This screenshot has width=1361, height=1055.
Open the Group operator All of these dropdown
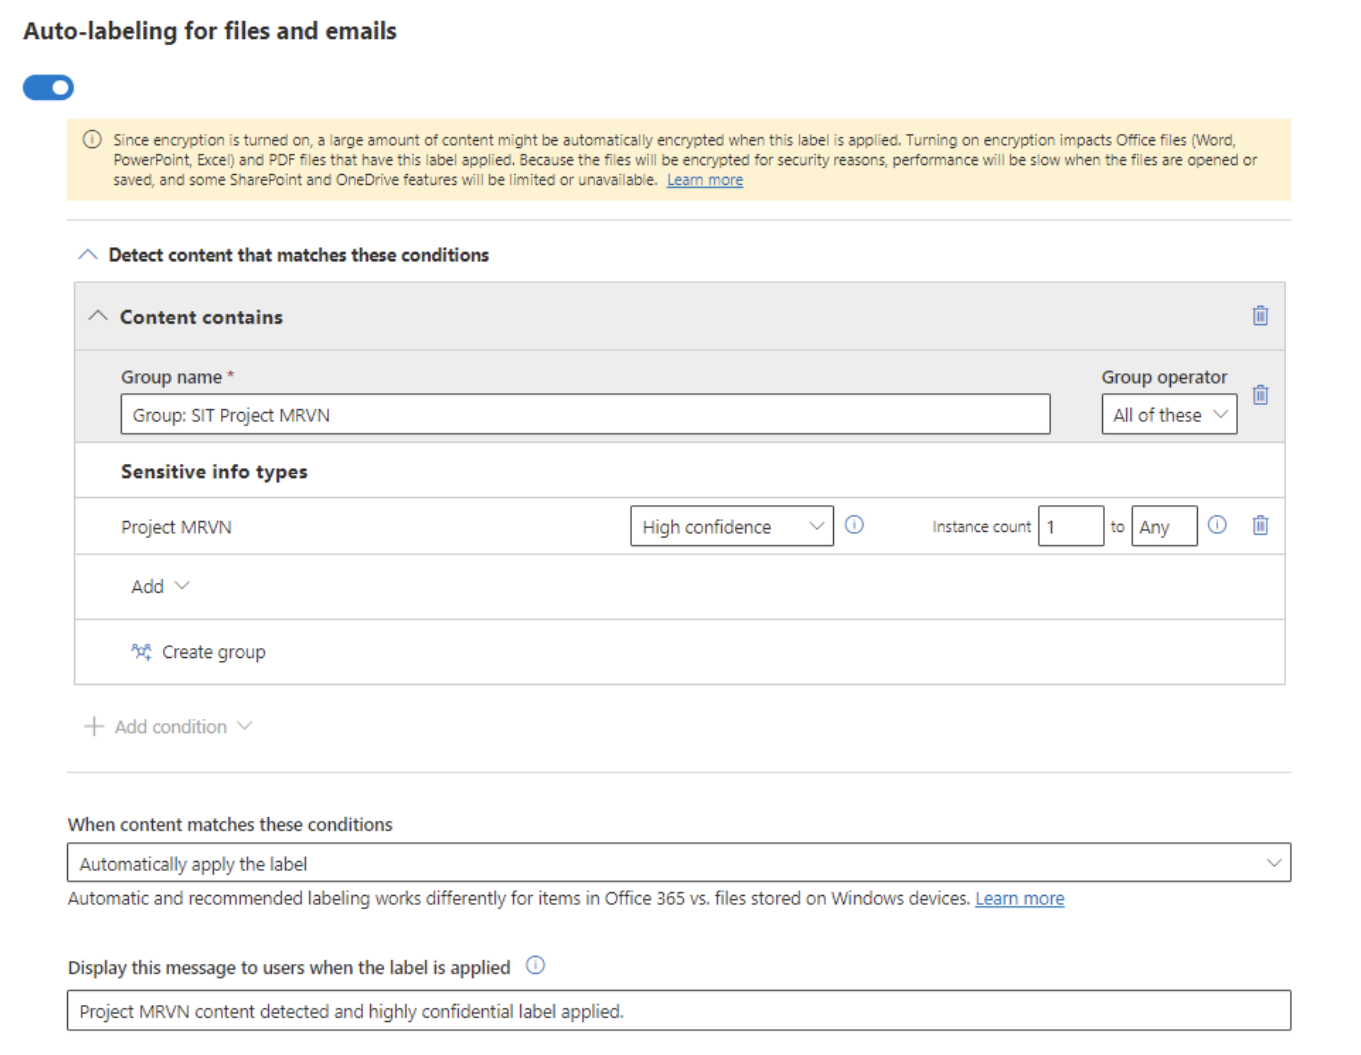coord(1169,414)
